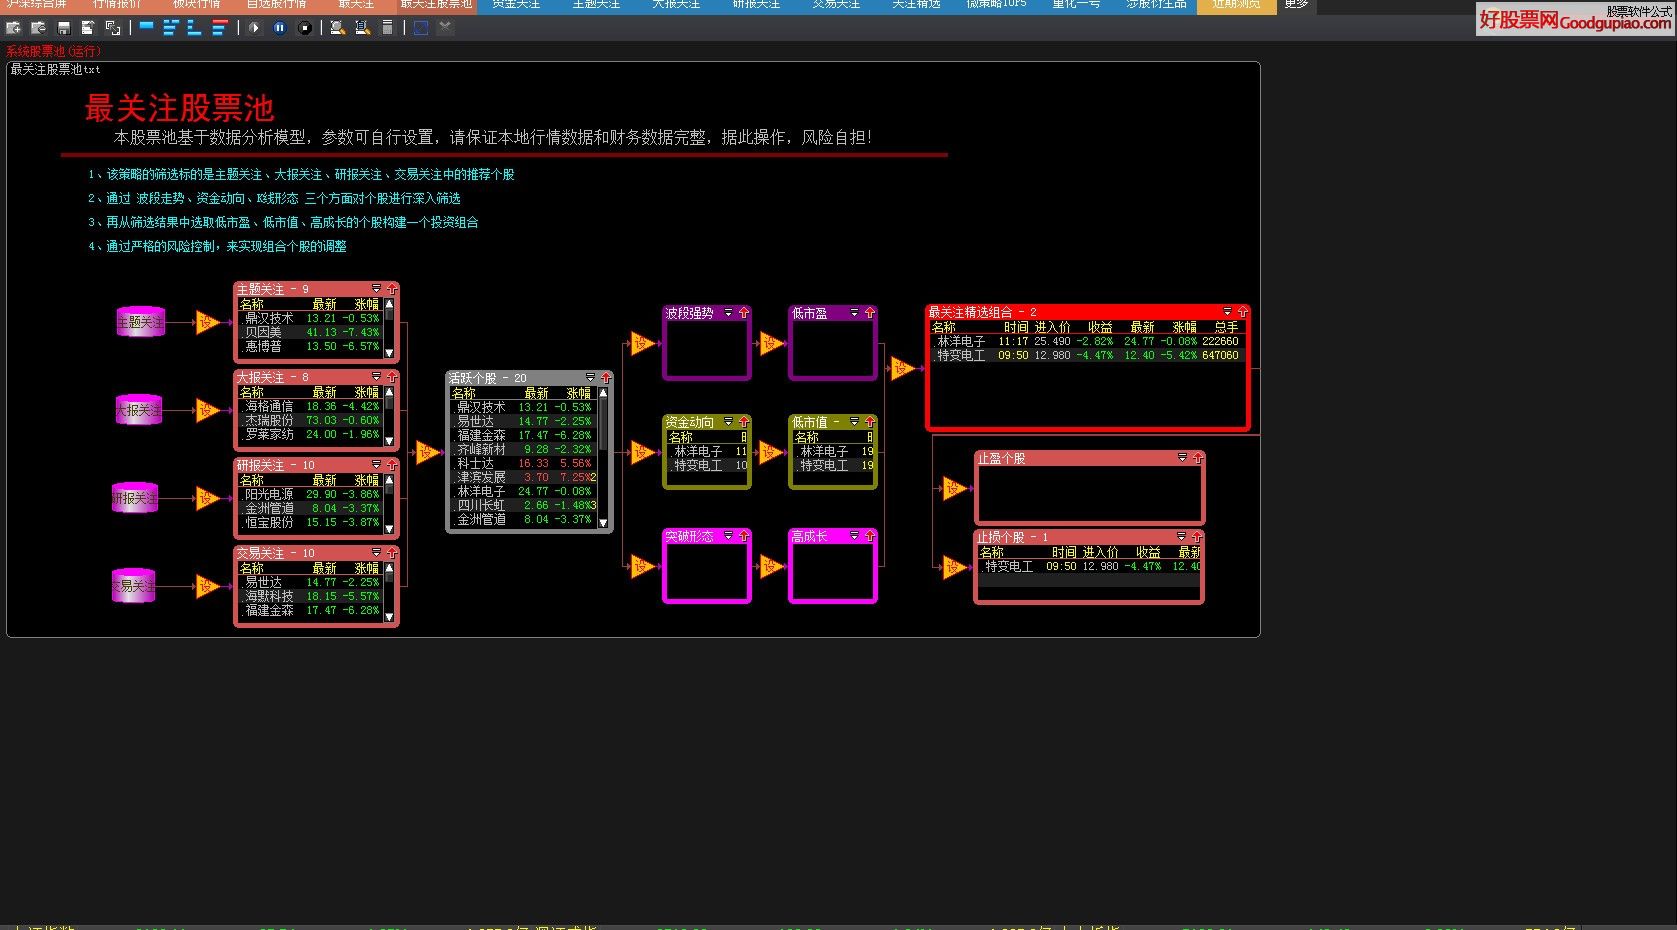
Task: Switch to the 关注精选 tab
Action: [x=916, y=5]
